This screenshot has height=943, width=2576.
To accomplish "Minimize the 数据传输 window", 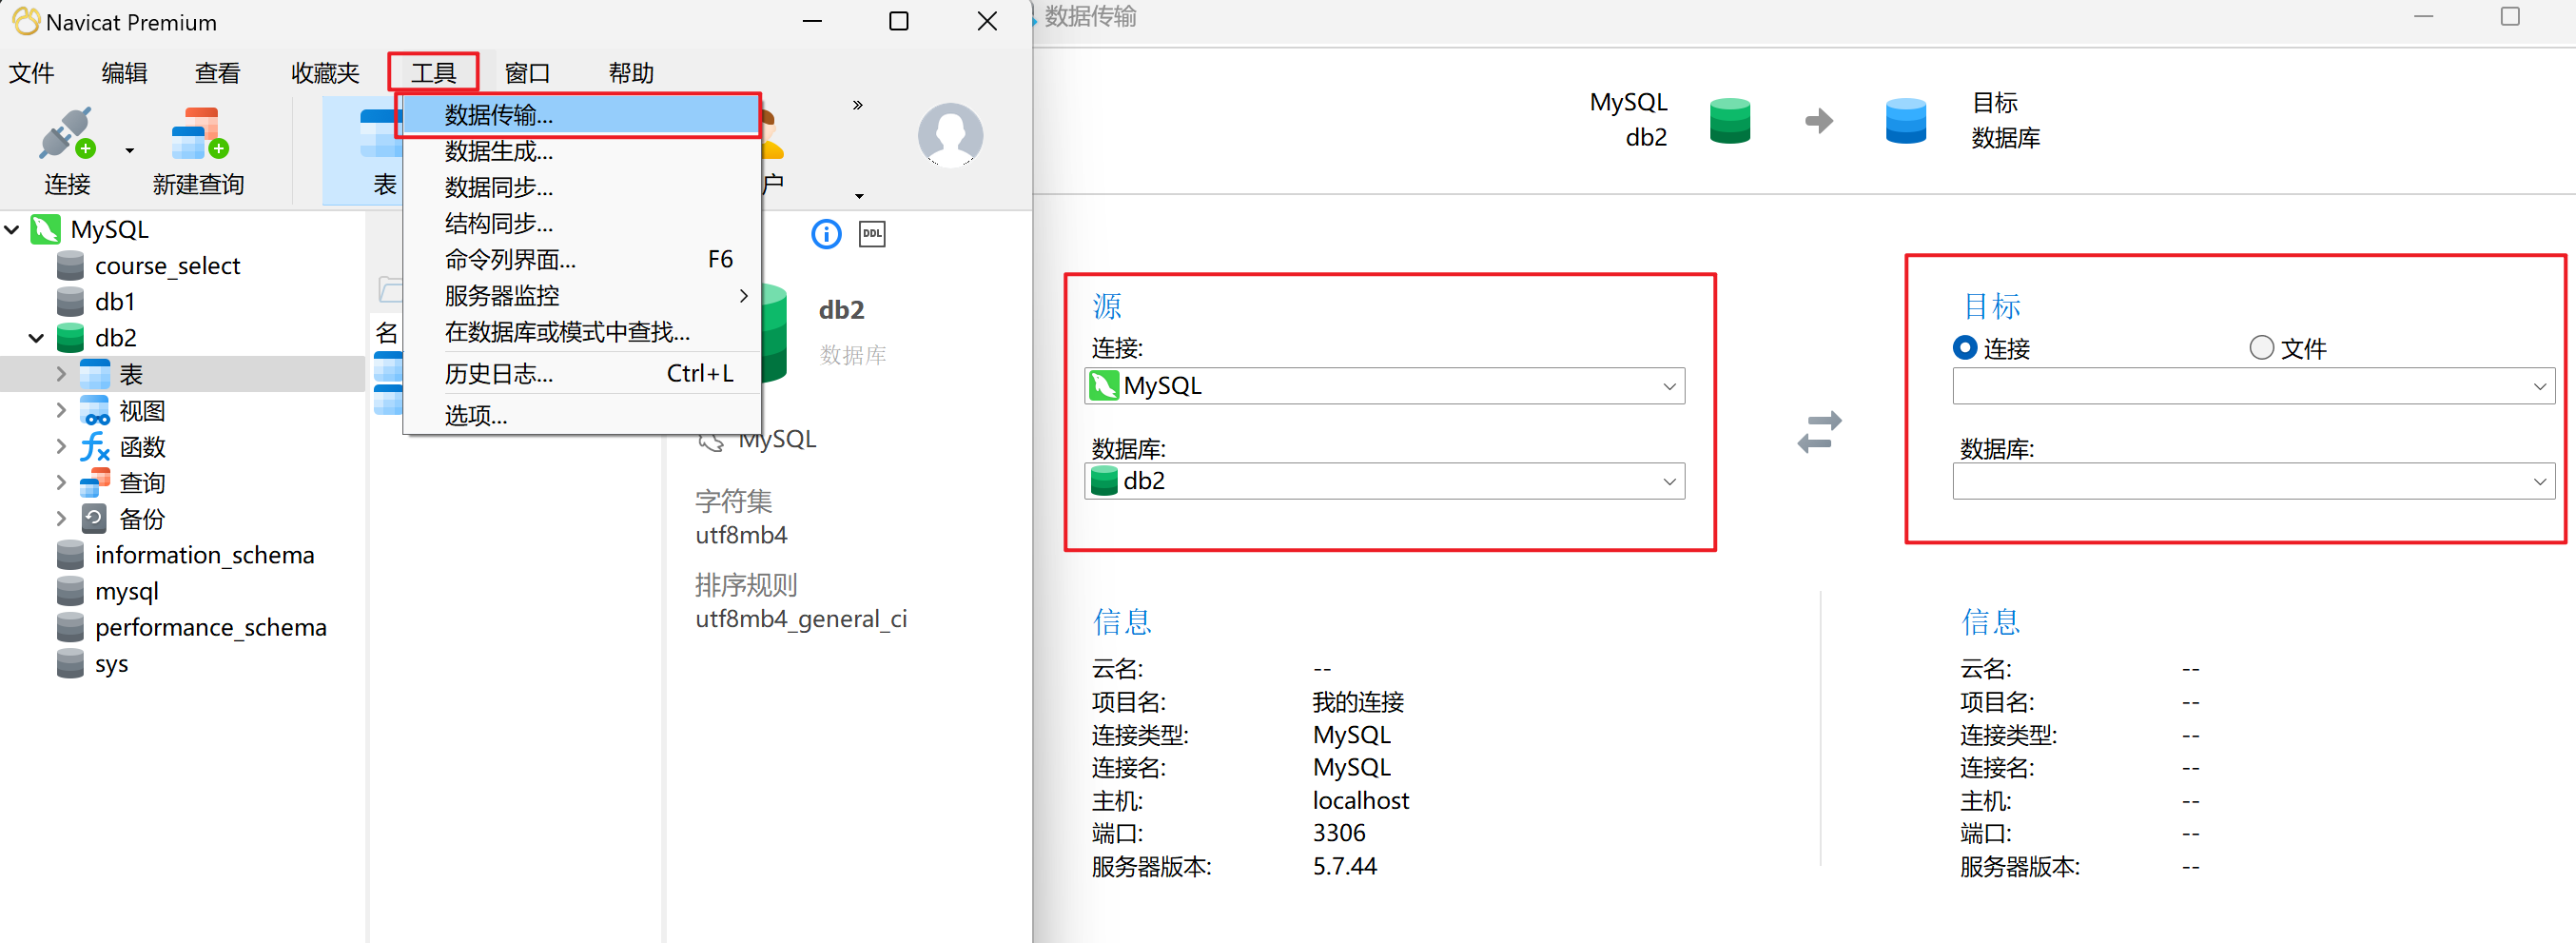I will coord(2423,16).
